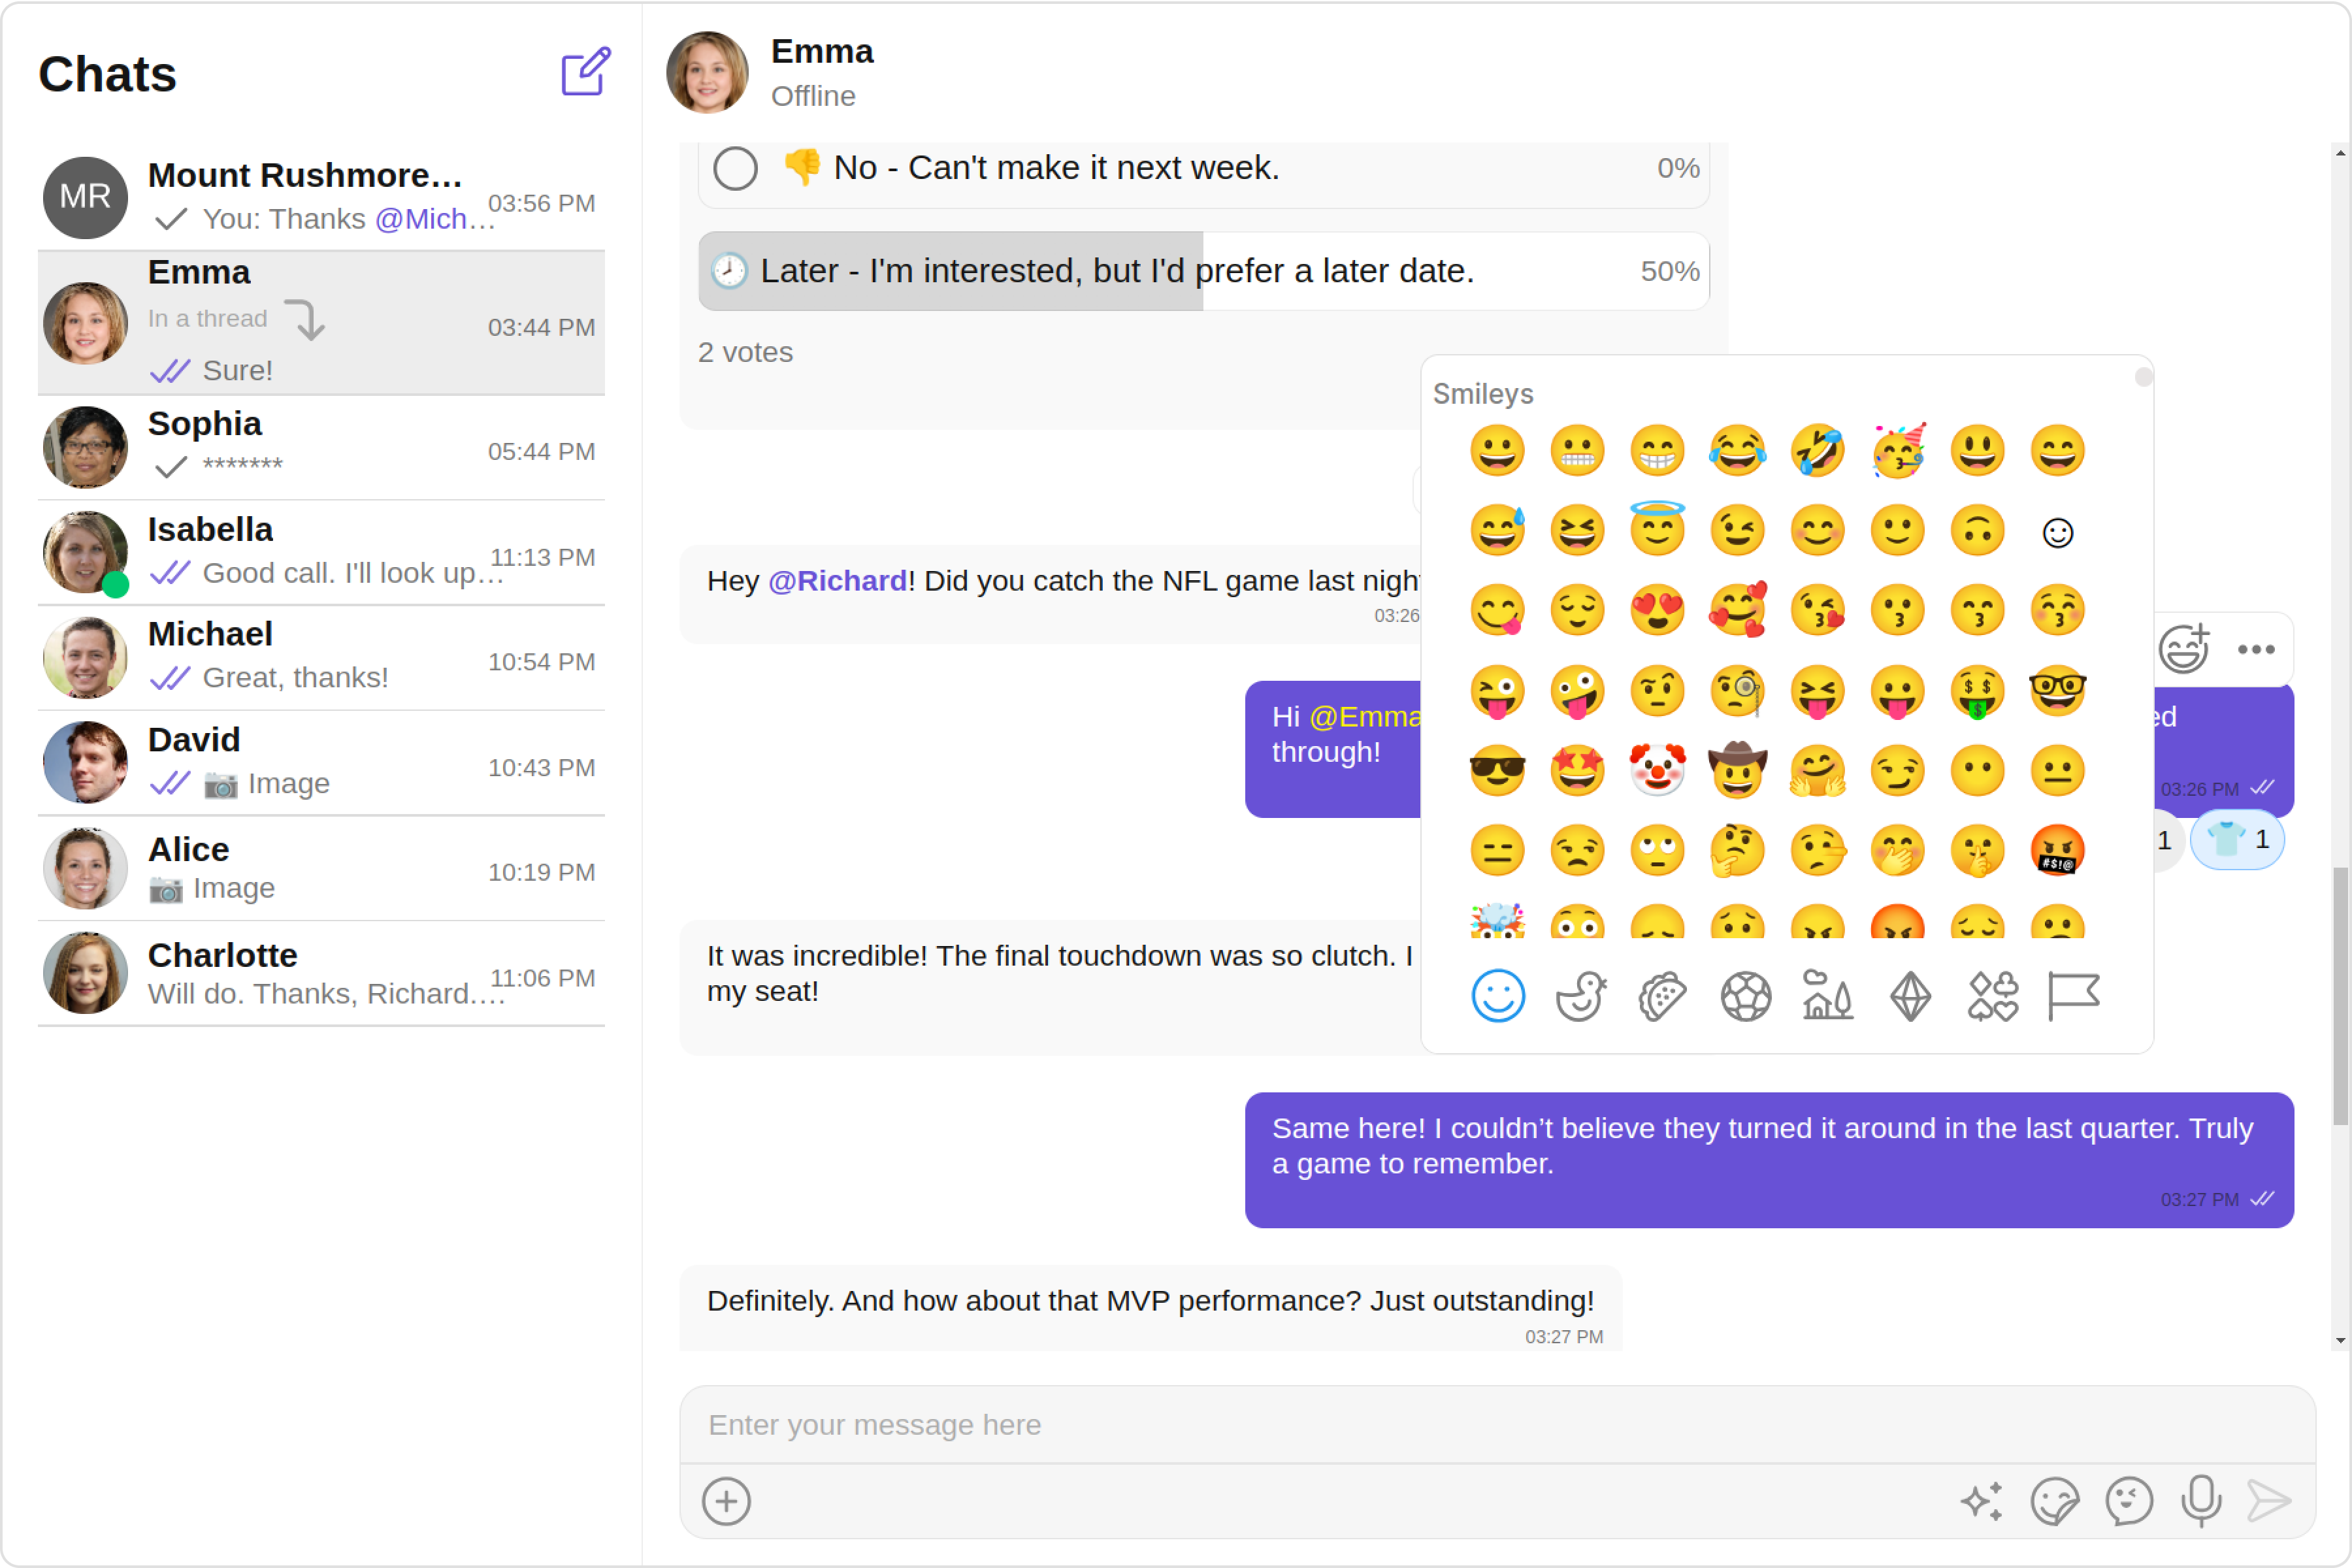This screenshot has width=2352, height=1568.
Task: Open the emoji picker in message bar
Action: pos(2128,1500)
